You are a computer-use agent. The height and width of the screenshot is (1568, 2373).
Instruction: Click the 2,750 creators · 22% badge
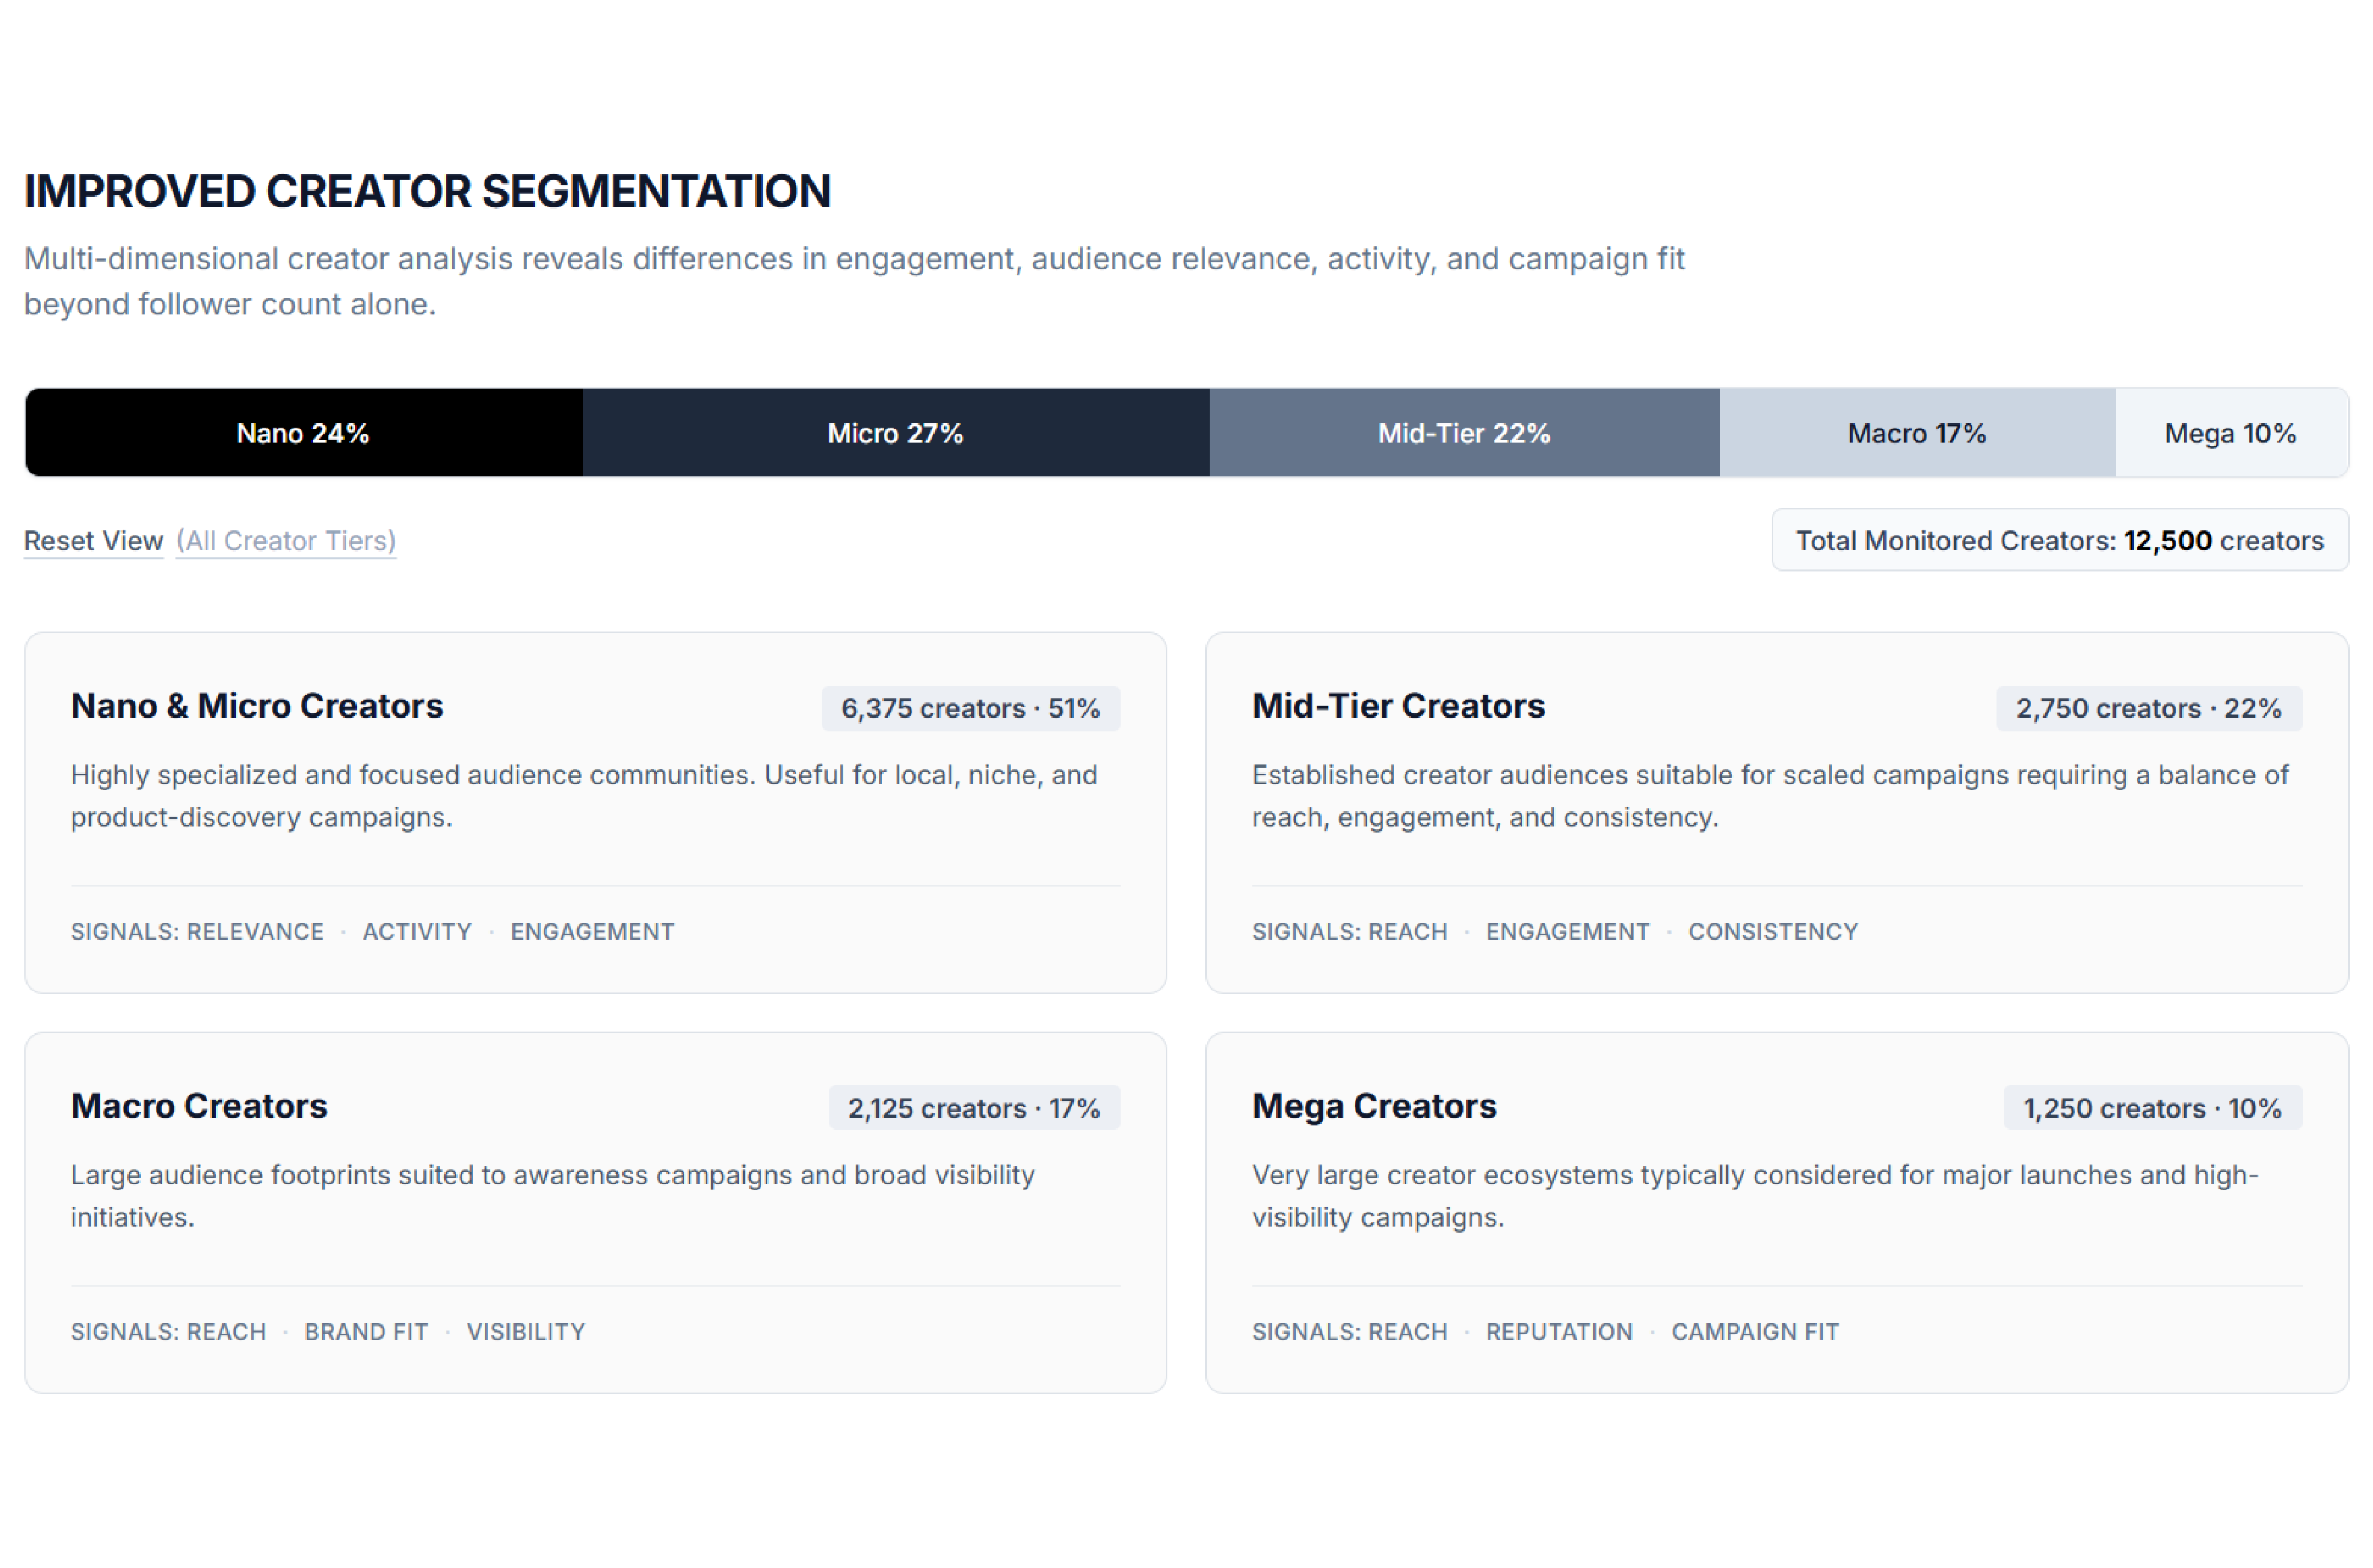(2149, 709)
